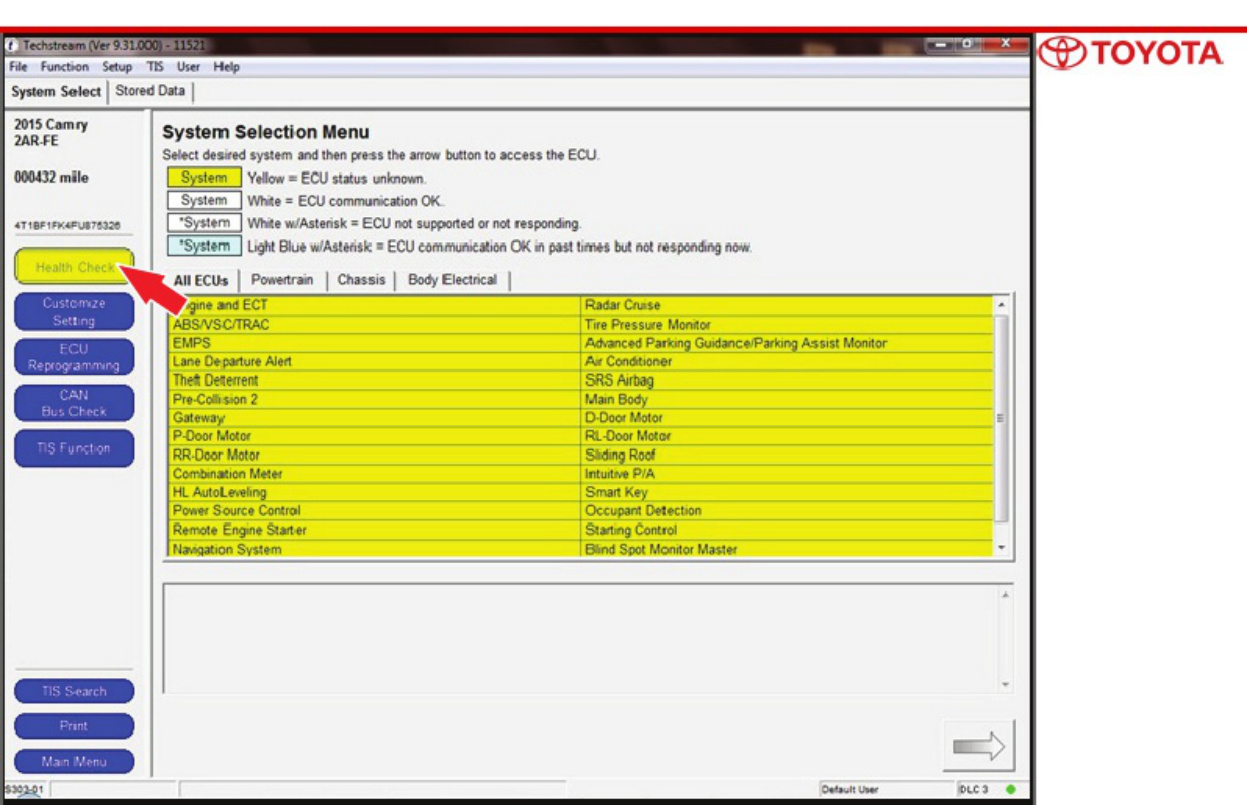Click the ECU list scroll up arrow
The image size is (1247, 805).
(x=1002, y=304)
